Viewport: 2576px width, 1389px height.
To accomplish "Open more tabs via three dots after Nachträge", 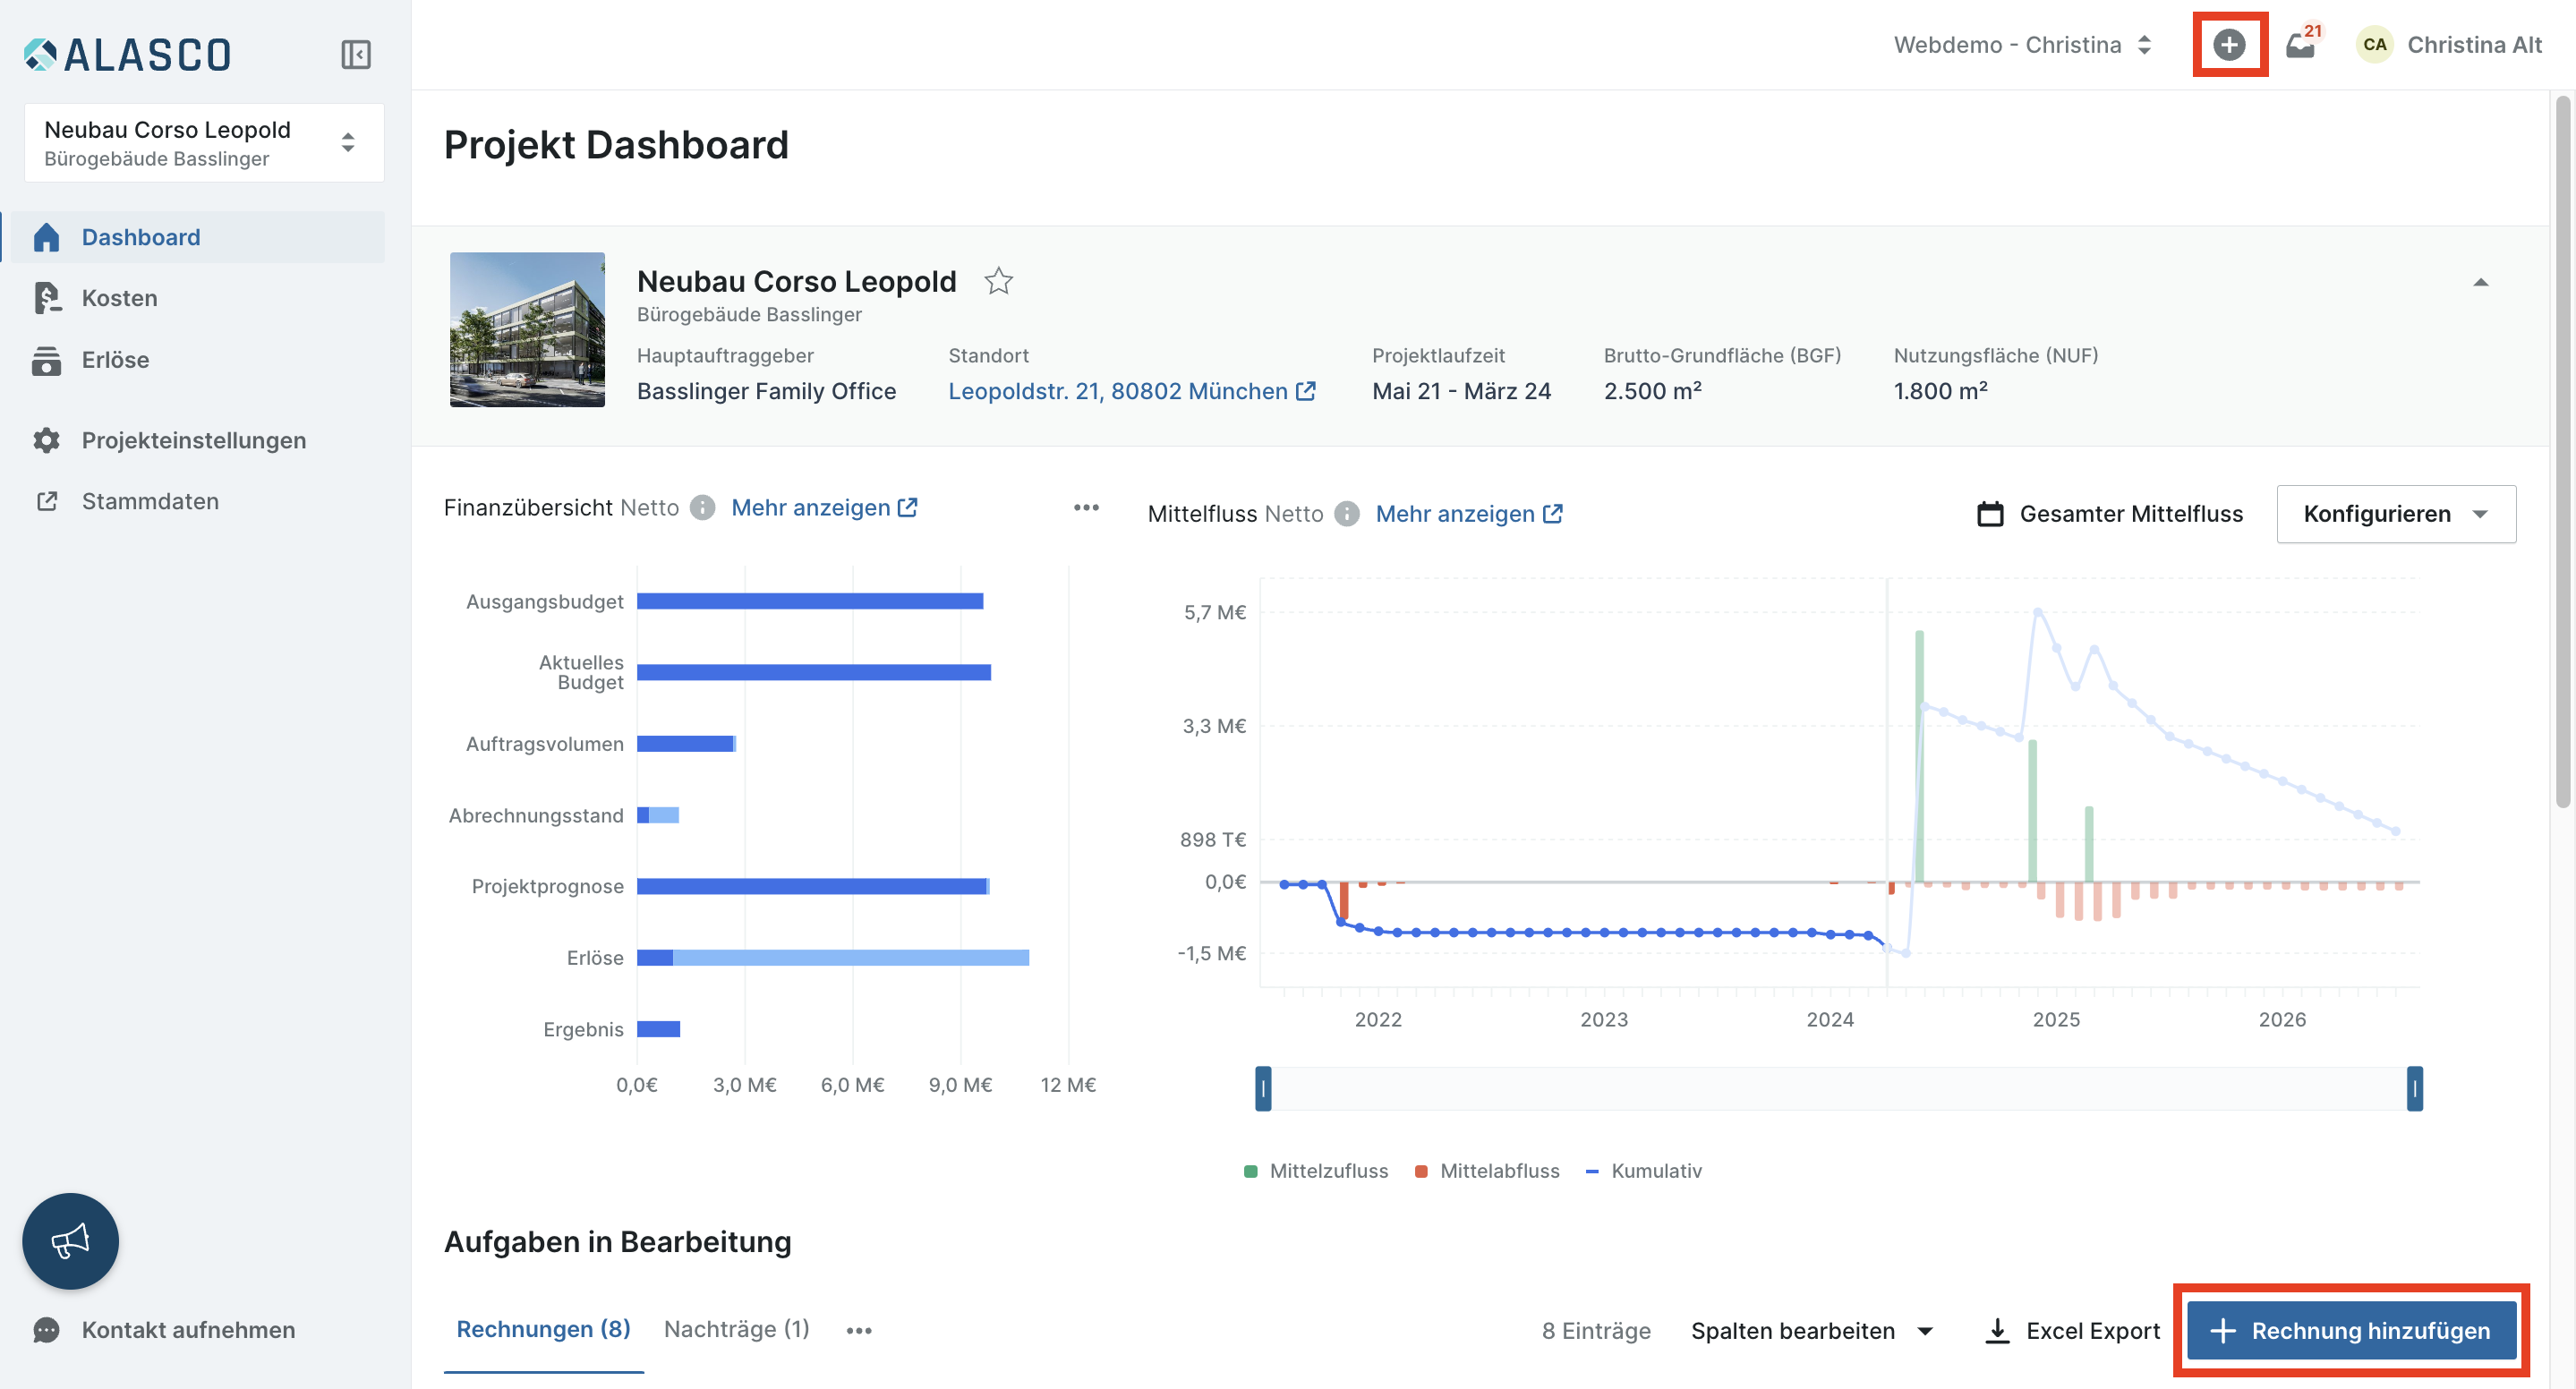I will pyautogui.click(x=859, y=1330).
